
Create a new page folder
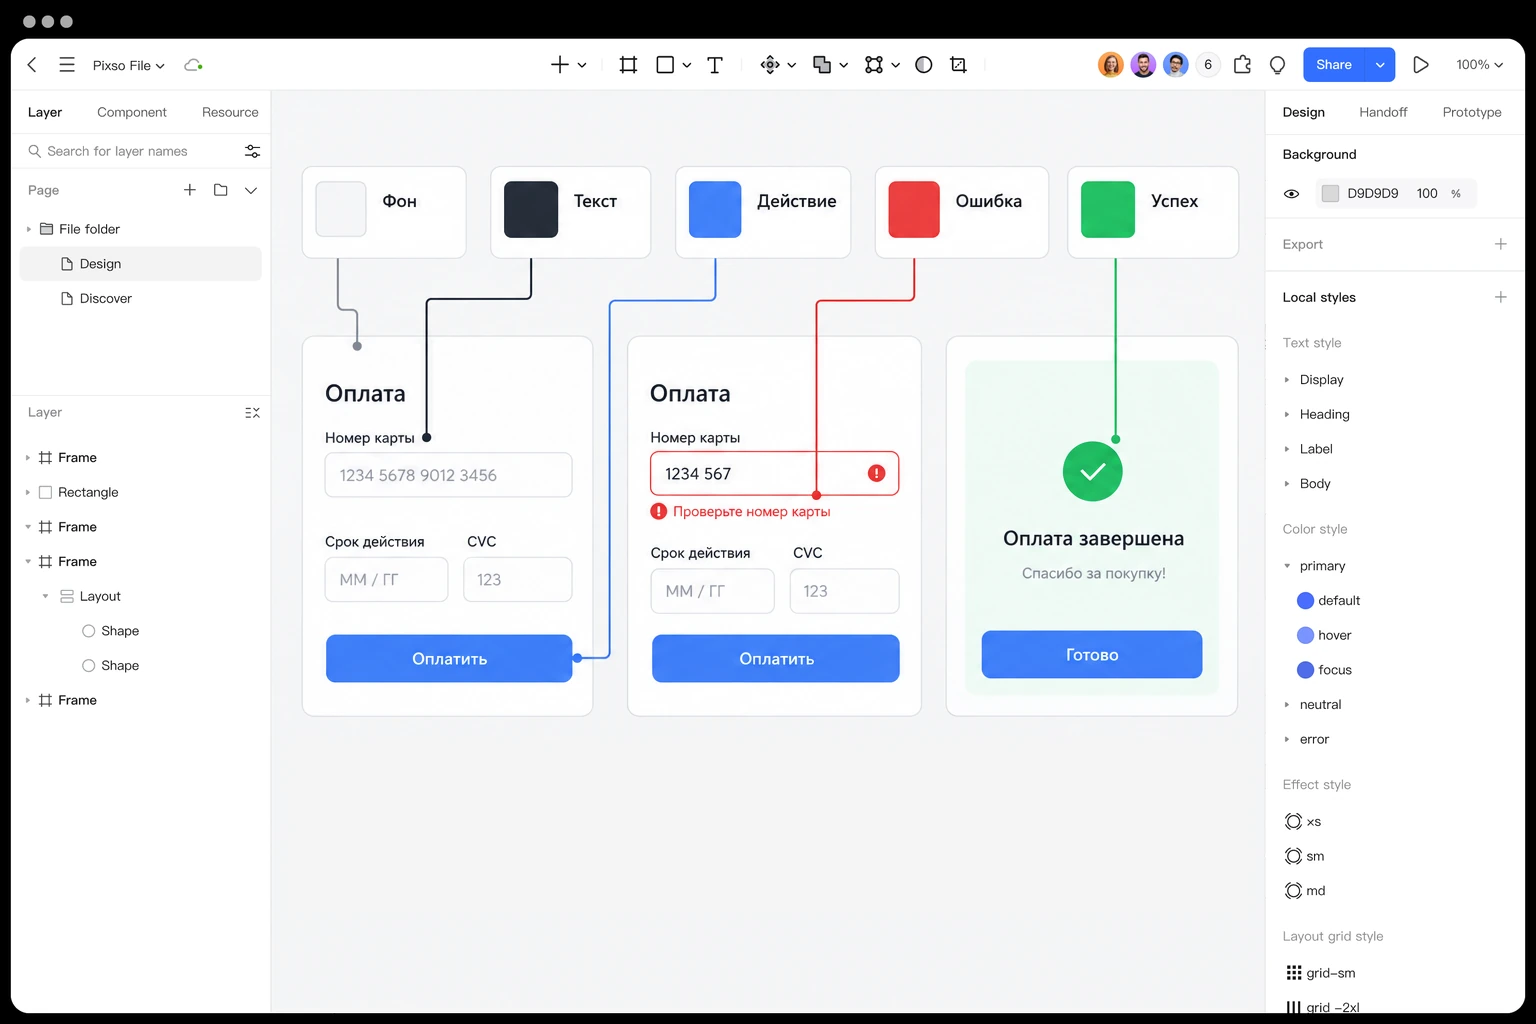221,190
